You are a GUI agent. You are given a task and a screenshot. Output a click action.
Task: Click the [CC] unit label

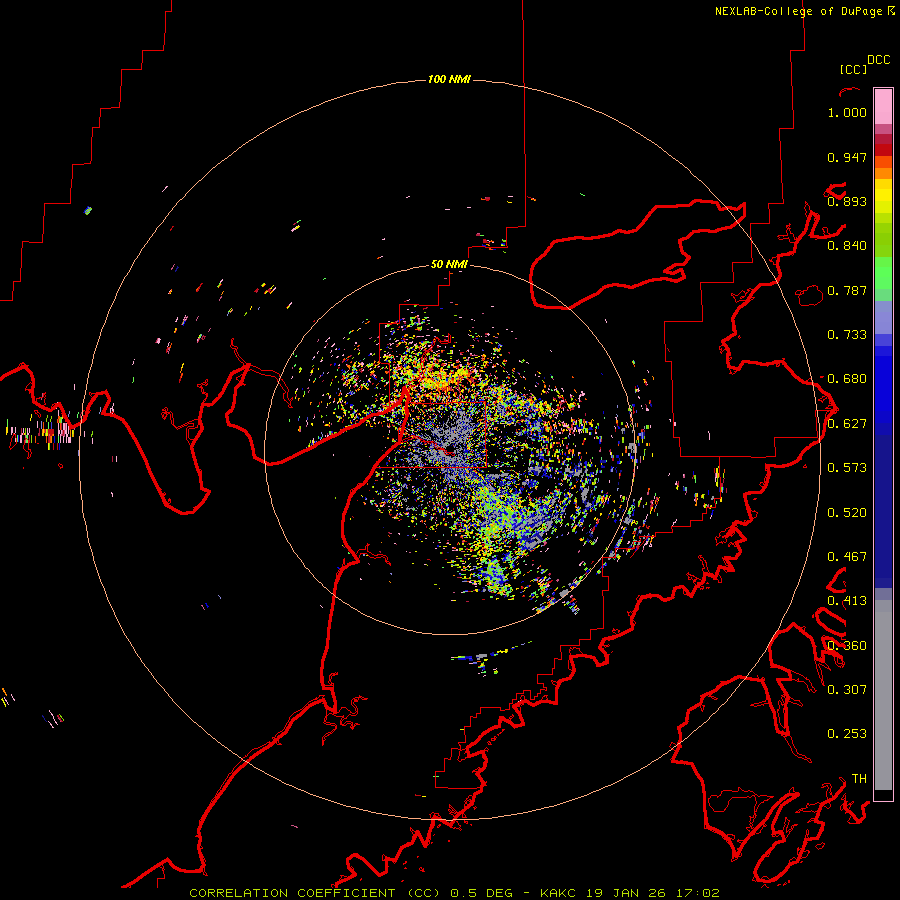(853, 69)
